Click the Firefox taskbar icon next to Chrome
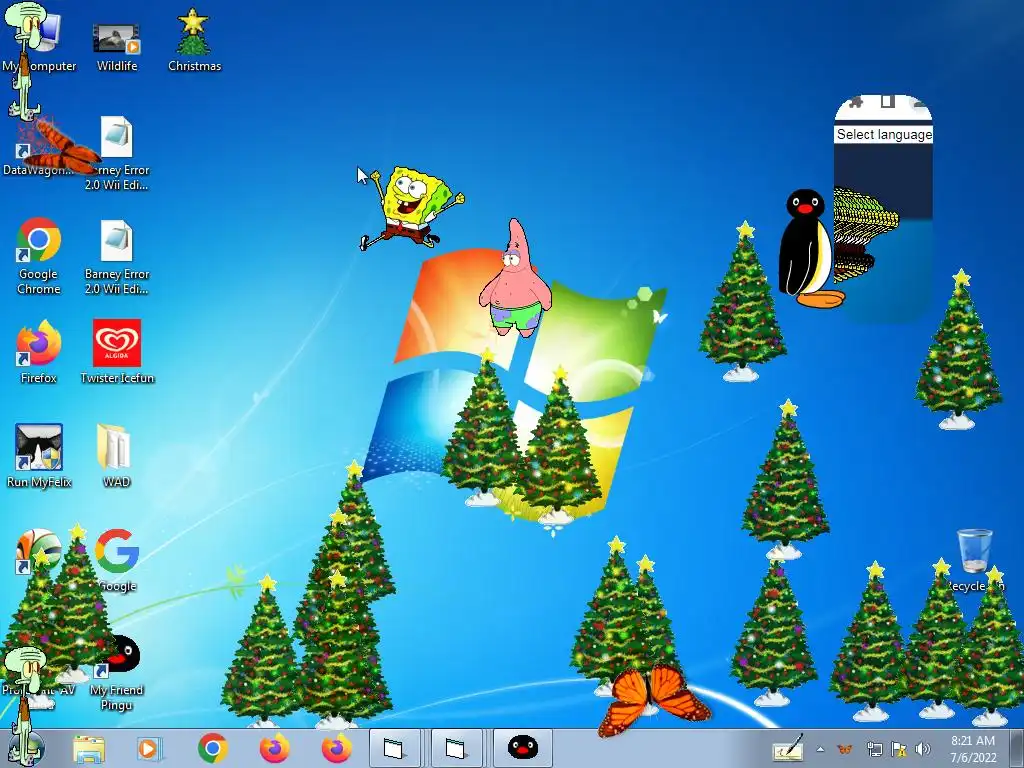Image resolution: width=1024 pixels, height=768 pixels. [274, 748]
